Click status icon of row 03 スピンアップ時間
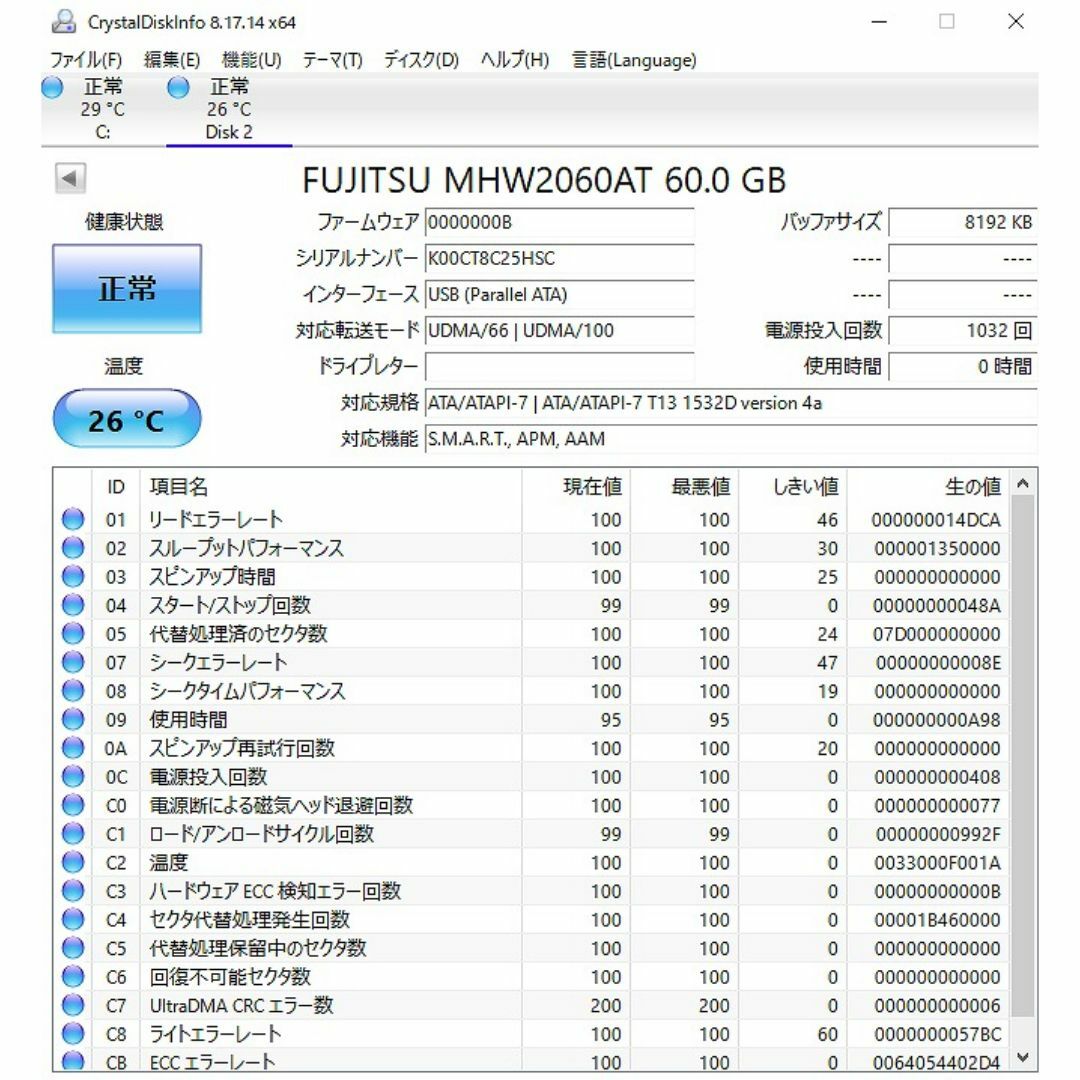The height and width of the screenshot is (1080, 1080). 73,576
